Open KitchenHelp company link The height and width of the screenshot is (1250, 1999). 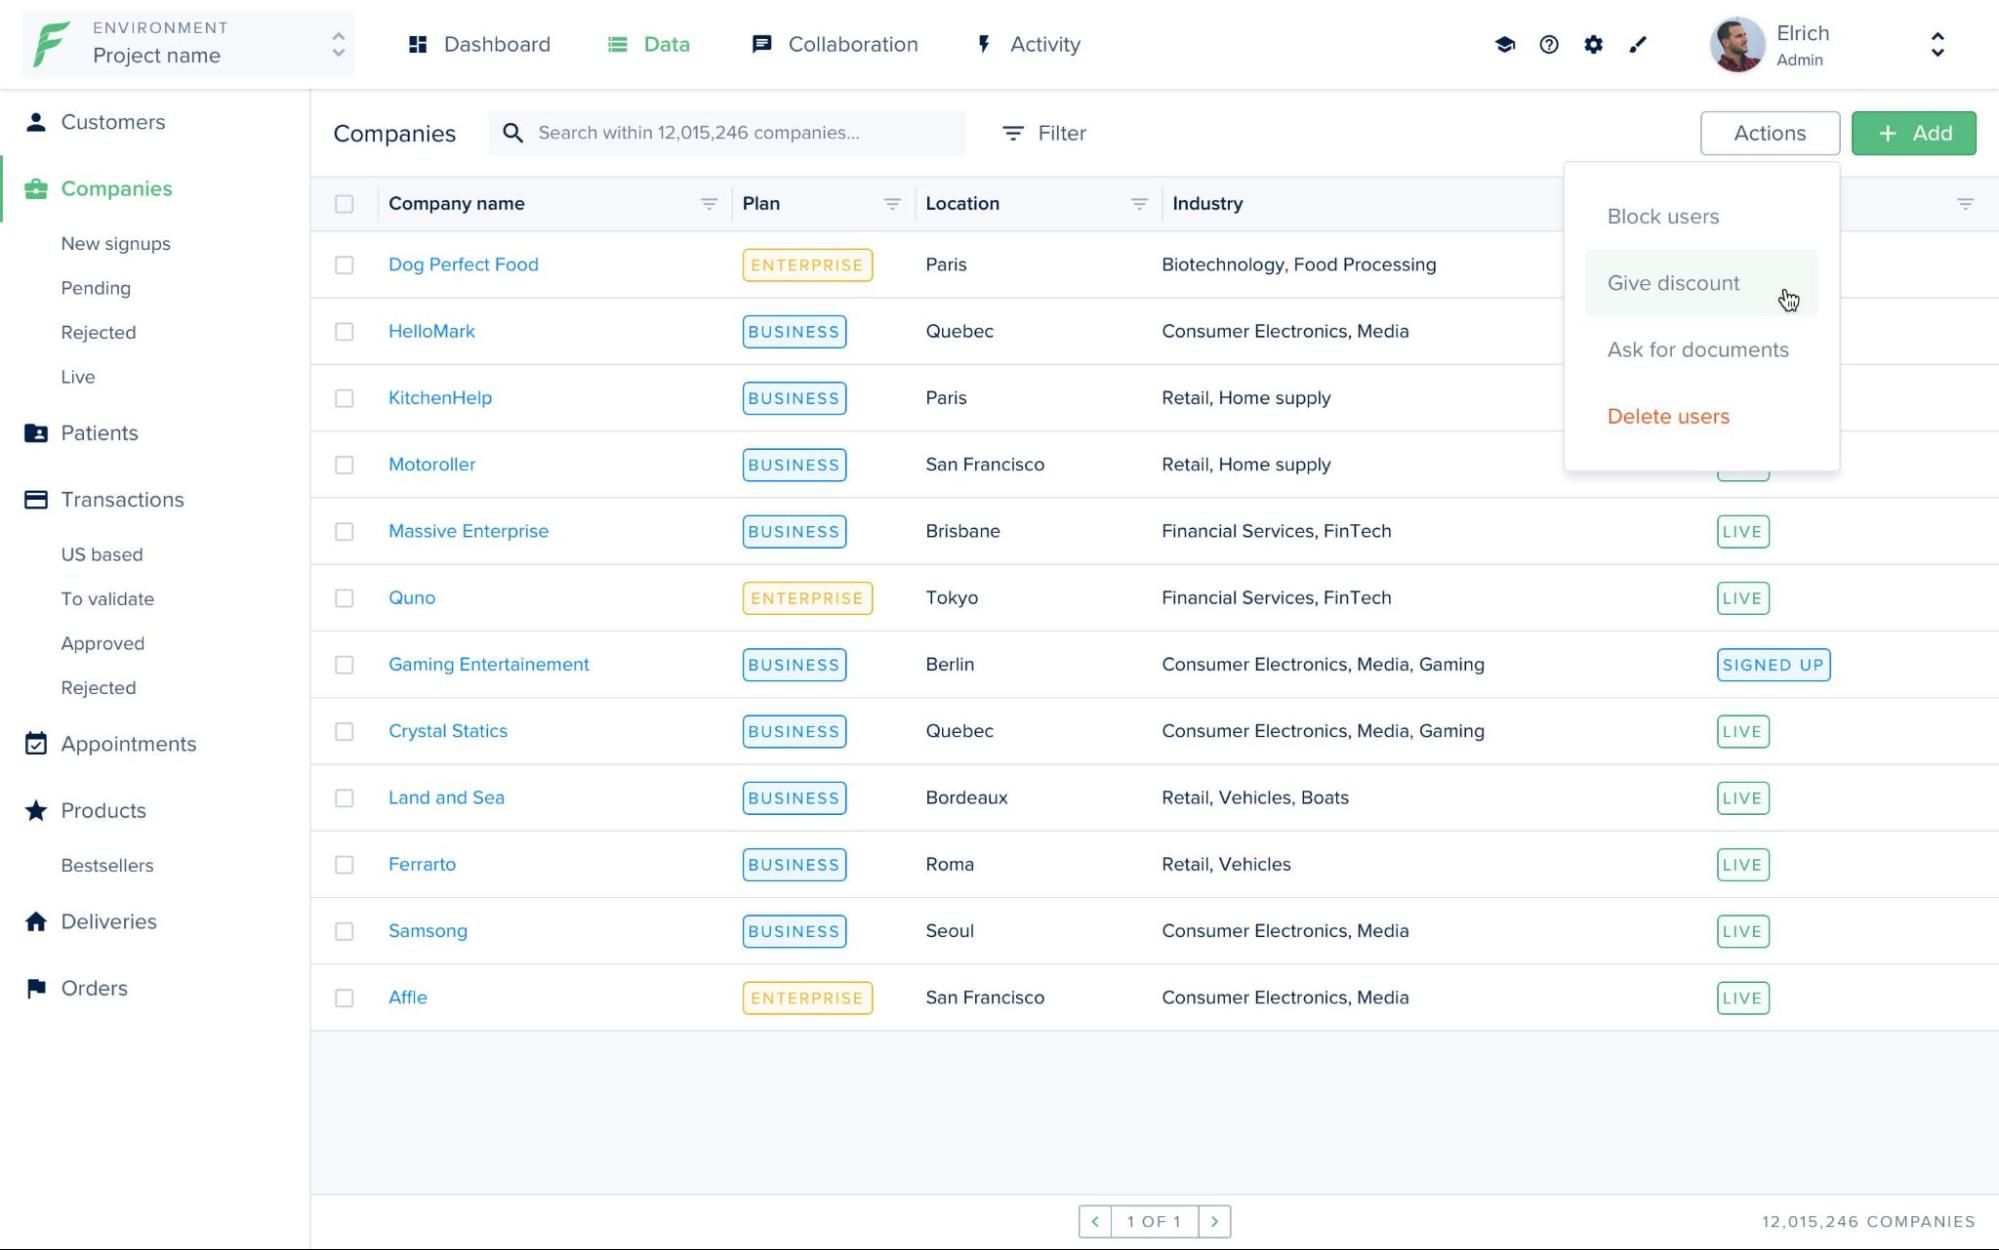pyautogui.click(x=439, y=396)
